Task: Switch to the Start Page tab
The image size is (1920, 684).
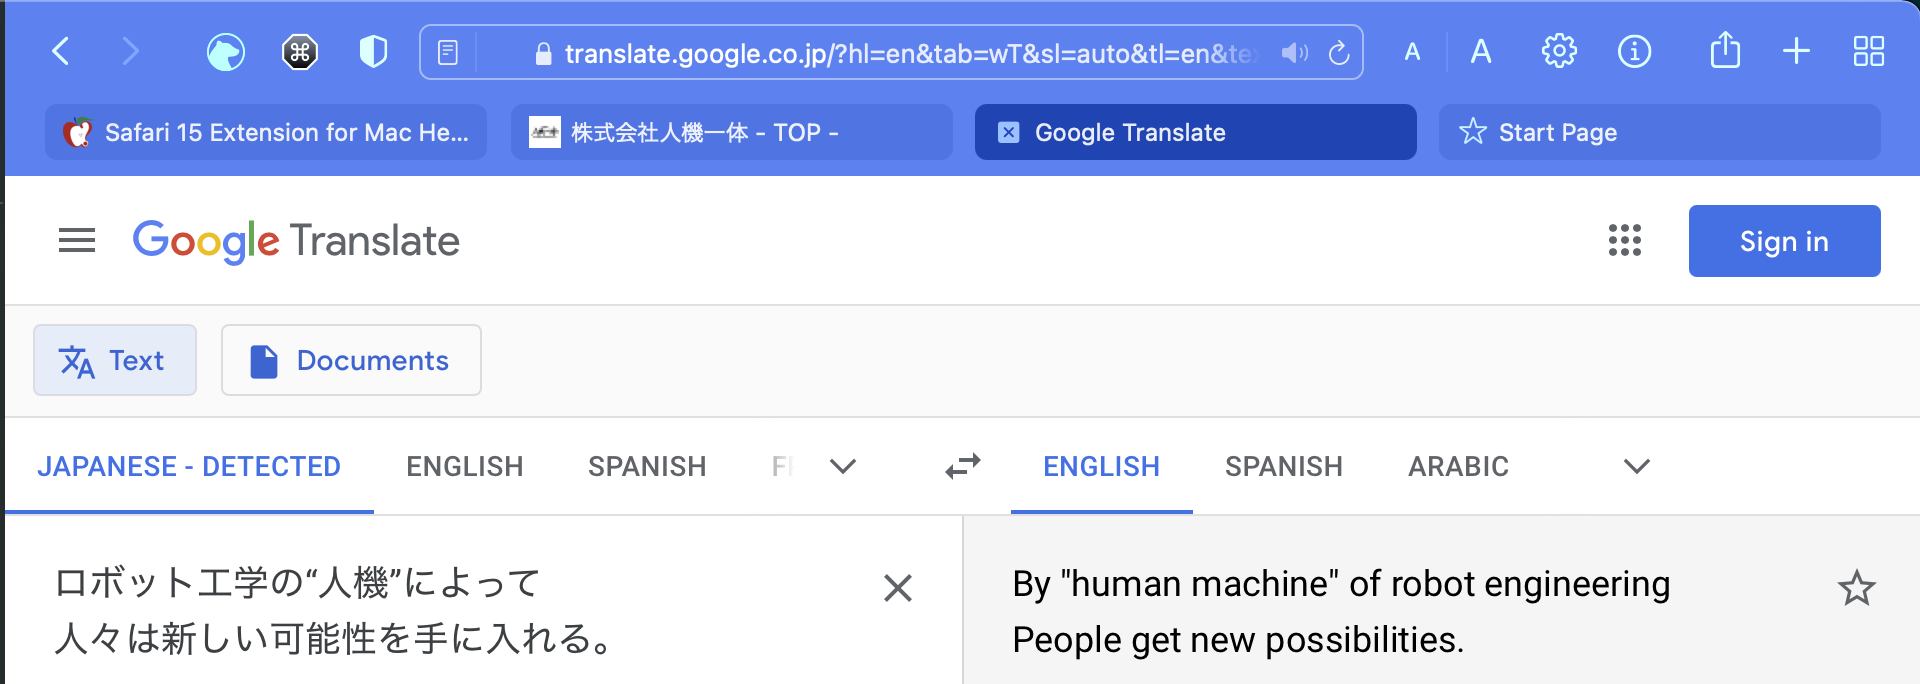Action: [x=1658, y=132]
